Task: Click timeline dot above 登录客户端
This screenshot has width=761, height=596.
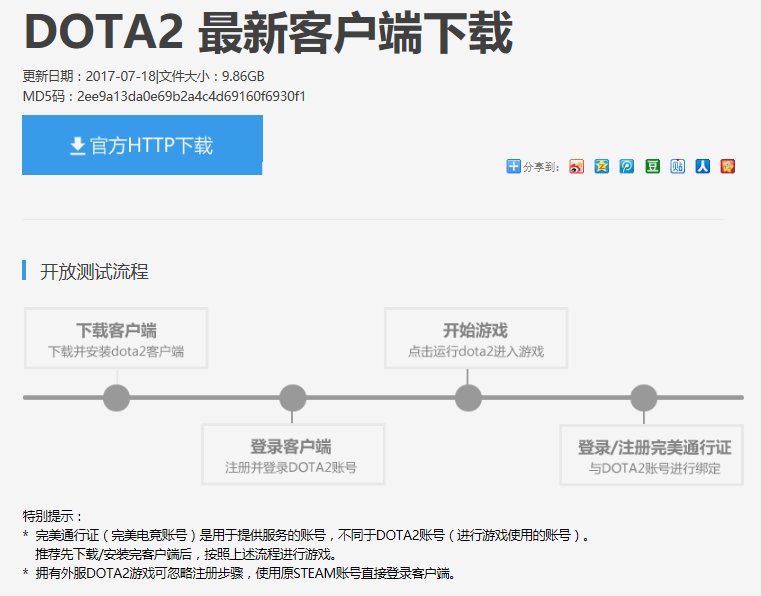Action: coord(293,397)
